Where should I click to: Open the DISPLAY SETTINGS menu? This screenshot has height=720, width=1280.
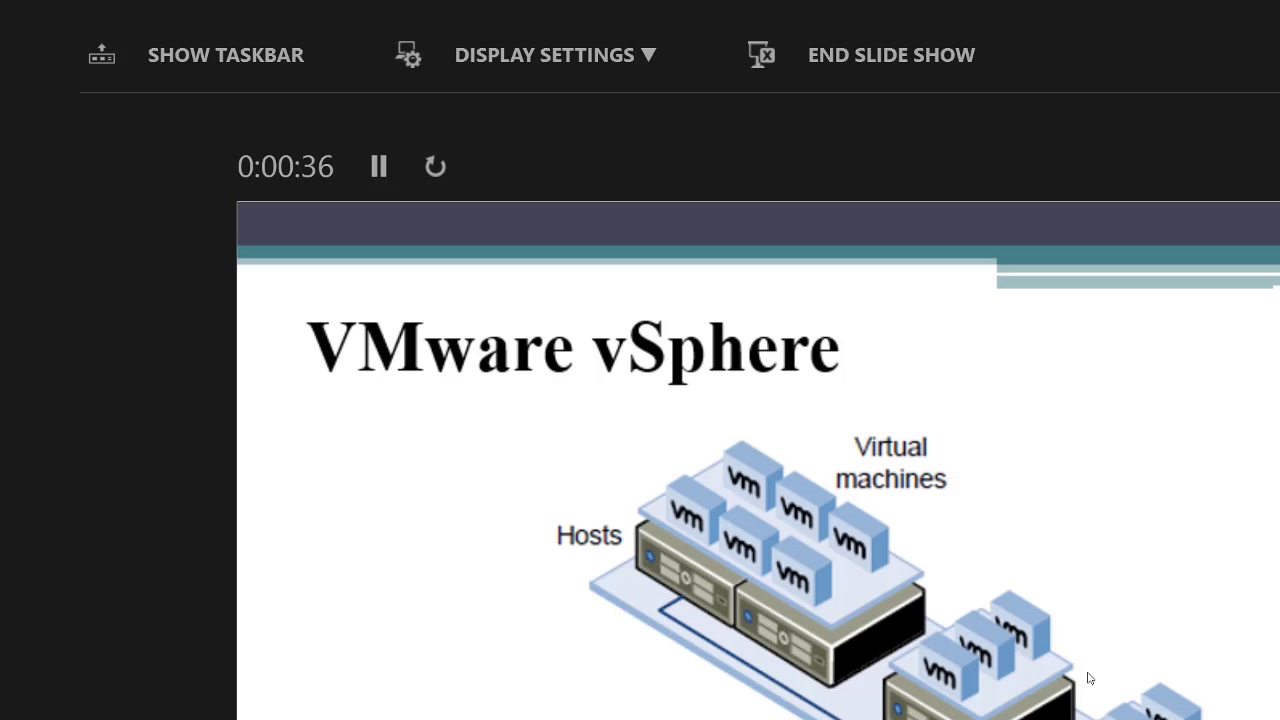click(x=544, y=55)
